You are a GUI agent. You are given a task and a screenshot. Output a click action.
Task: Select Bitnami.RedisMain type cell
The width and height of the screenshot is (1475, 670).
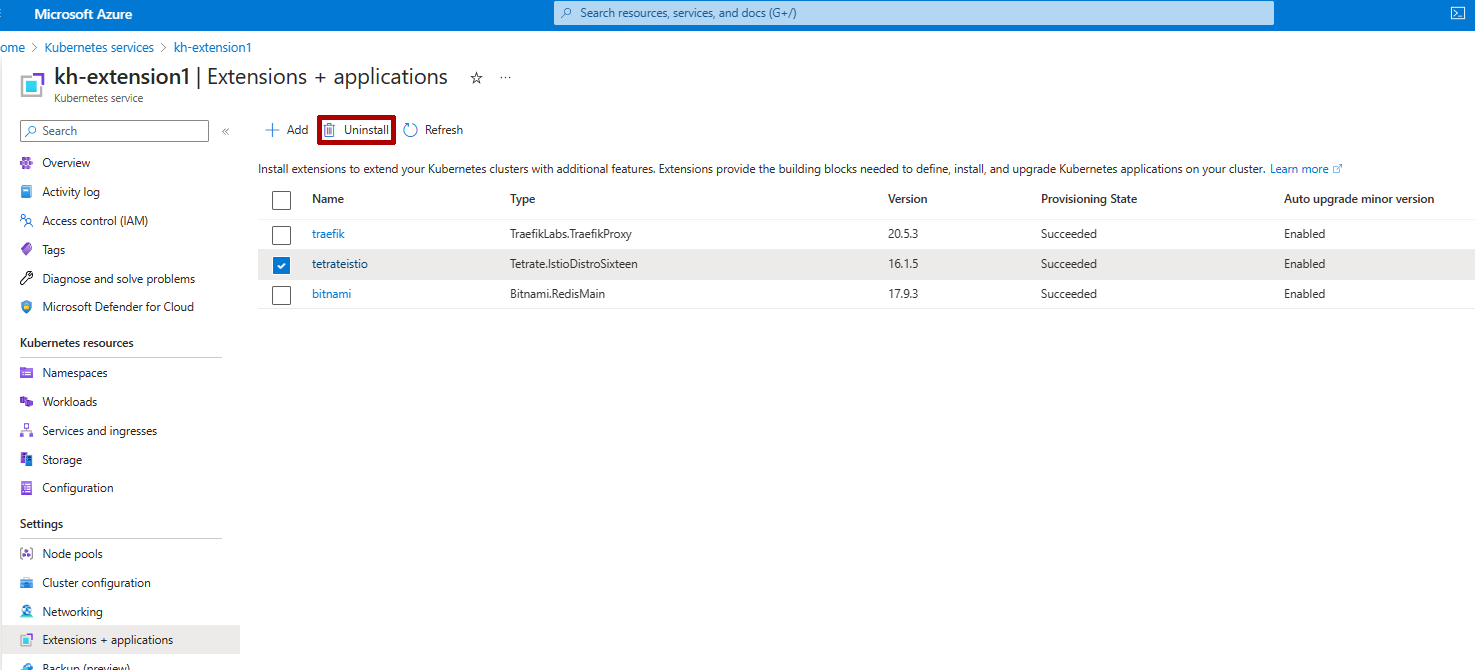[x=557, y=294]
